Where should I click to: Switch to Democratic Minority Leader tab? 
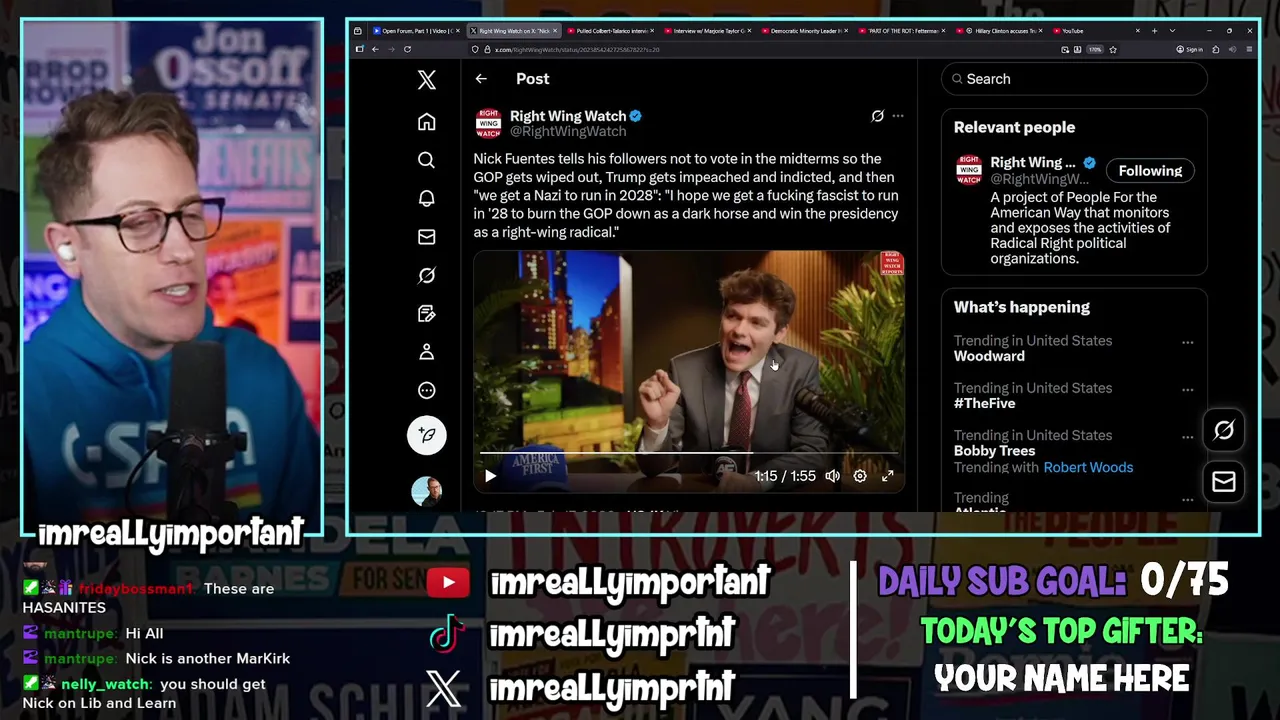(804, 31)
